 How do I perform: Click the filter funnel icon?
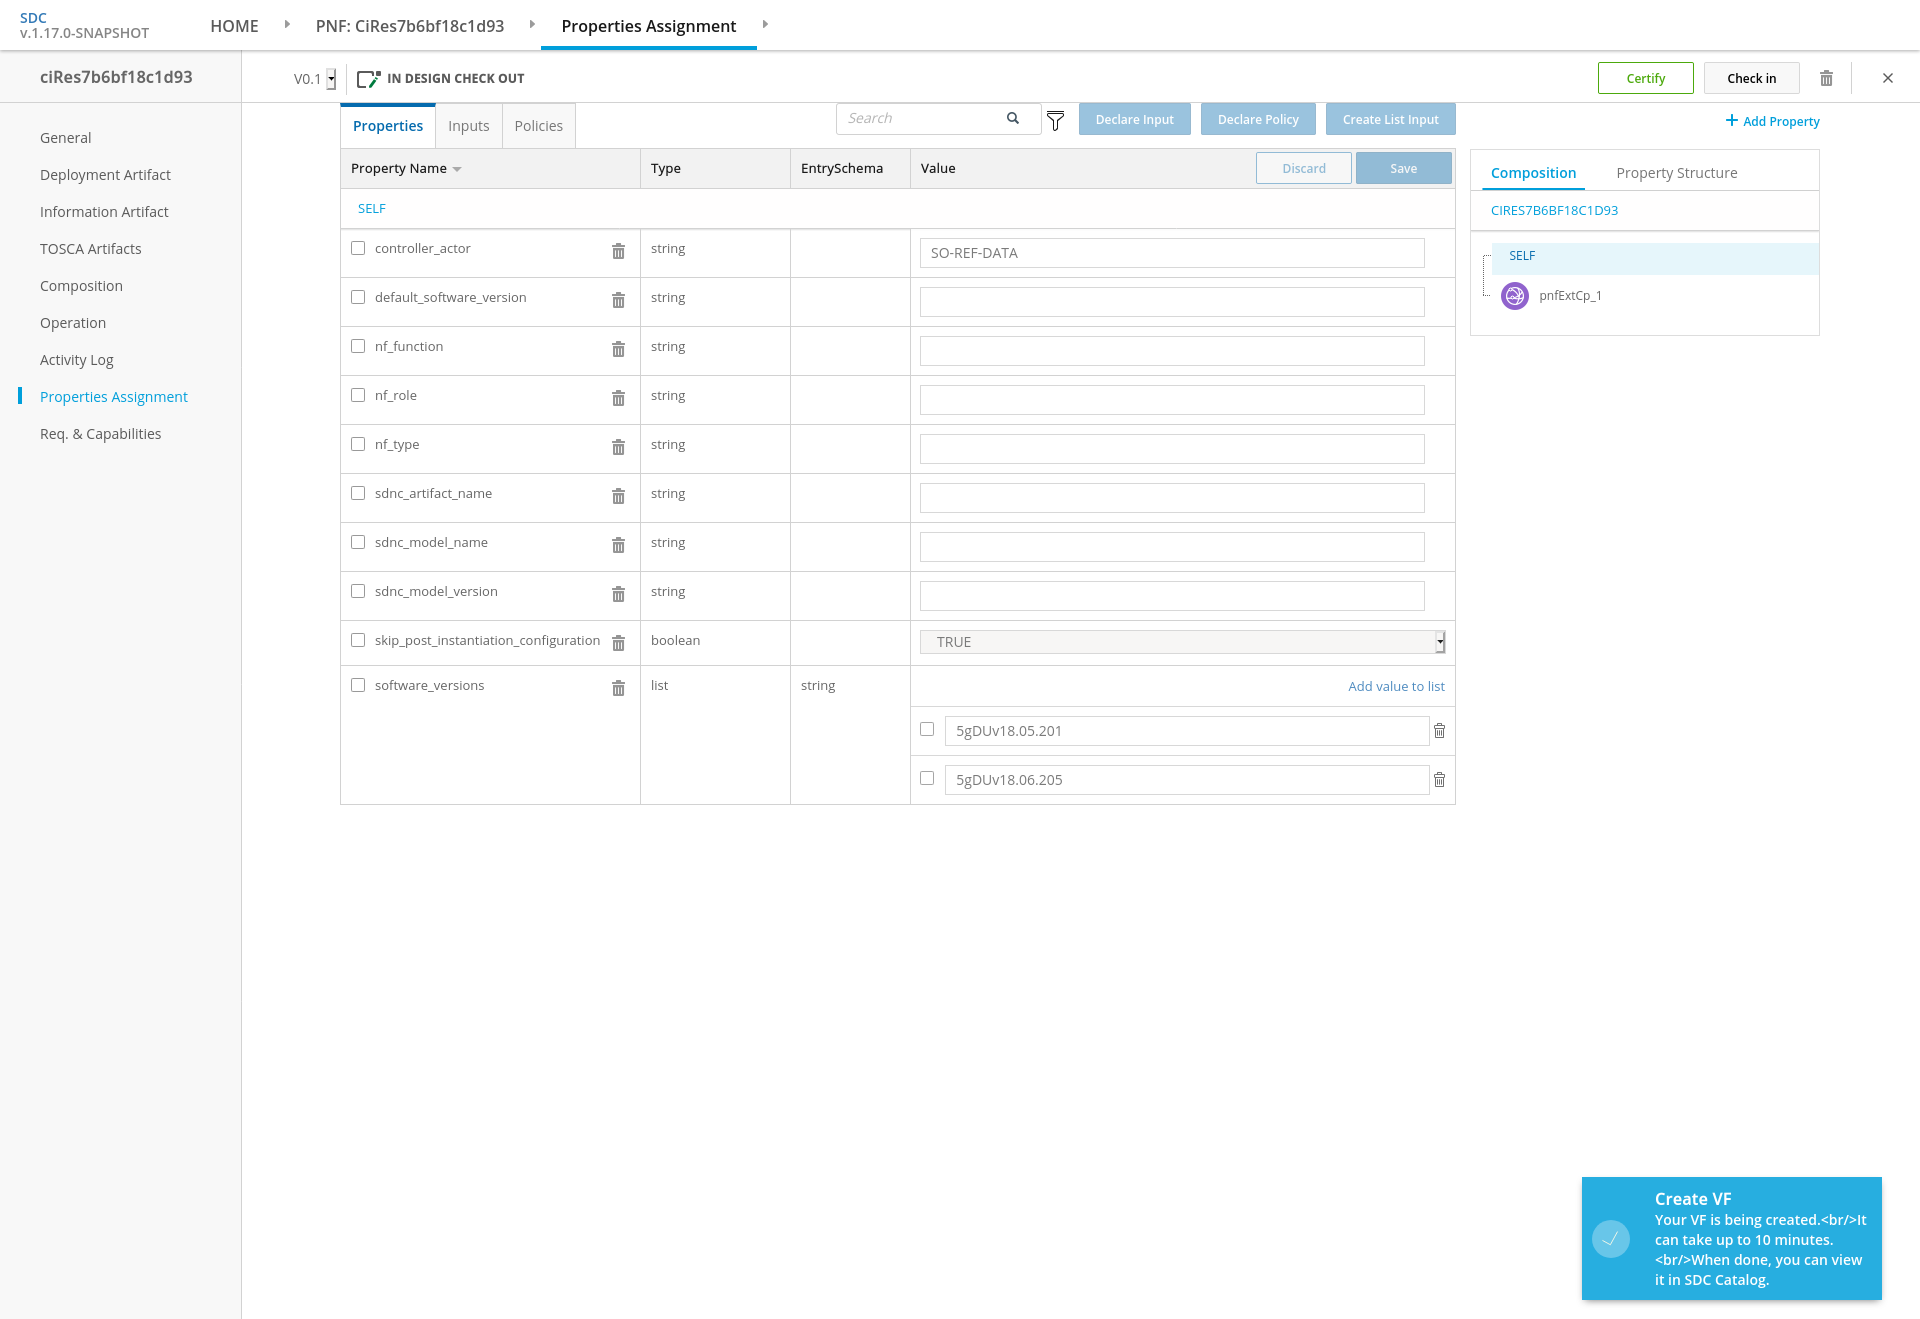(1055, 121)
